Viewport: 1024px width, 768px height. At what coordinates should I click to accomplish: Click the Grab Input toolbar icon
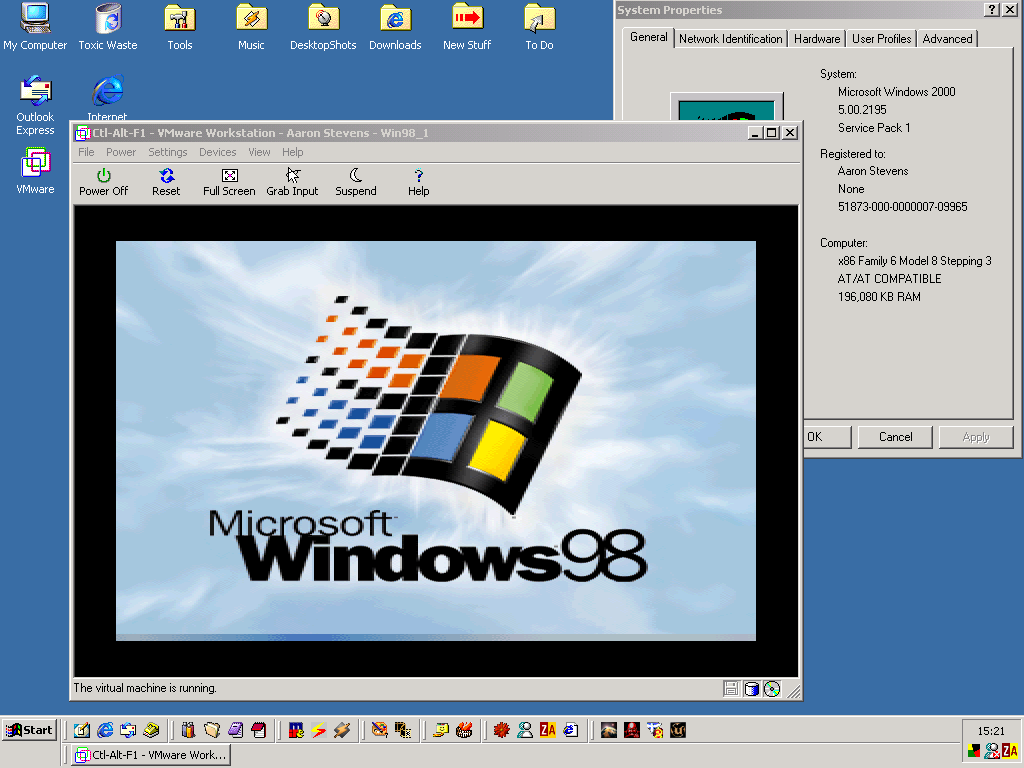tap(292, 182)
